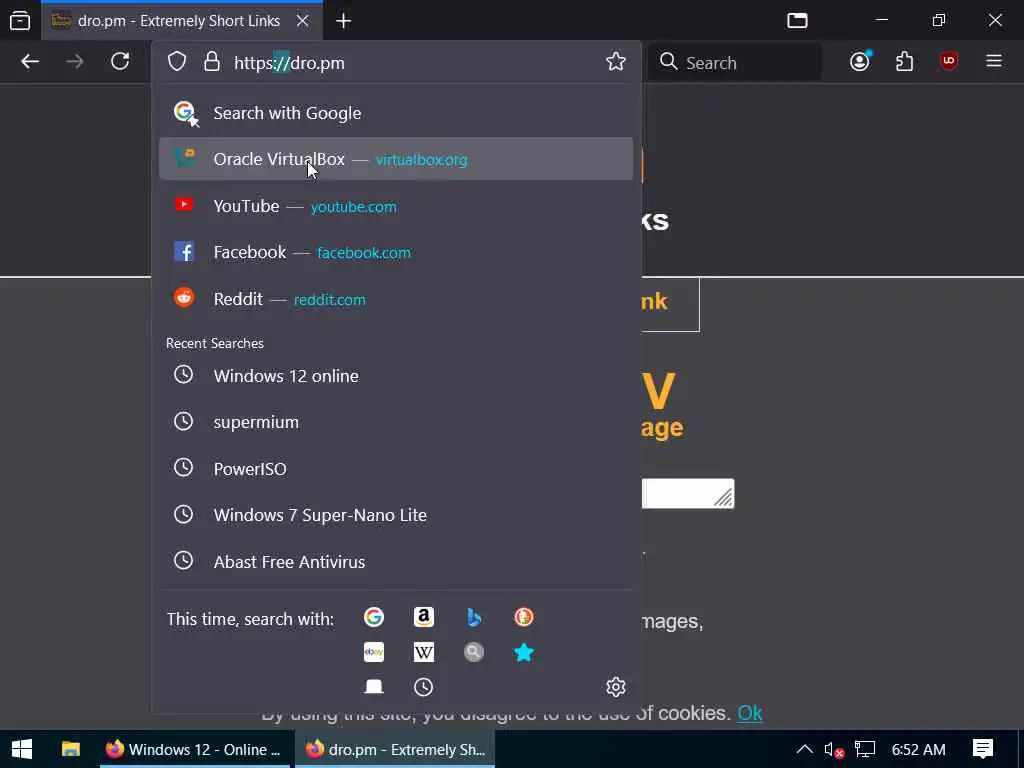Open site security info via the padlock icon

pos(212,62)
